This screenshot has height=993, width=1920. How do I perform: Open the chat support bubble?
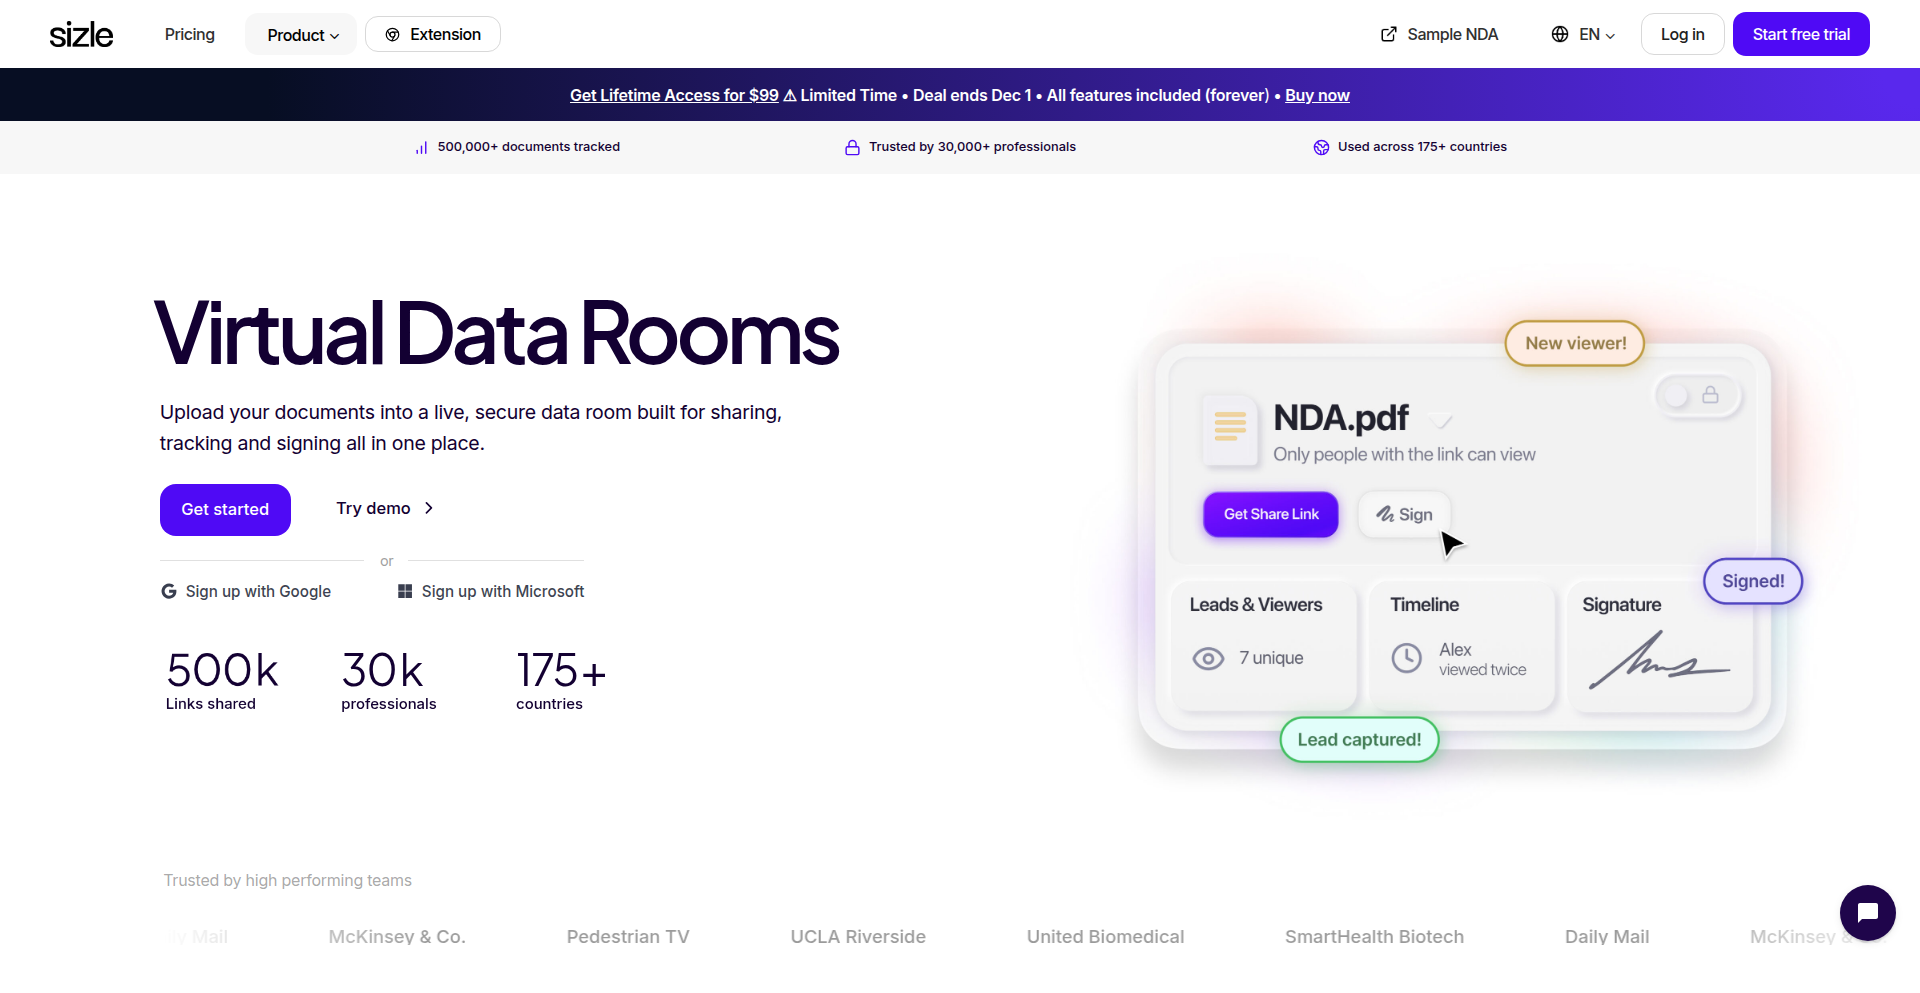coord(1867,912)
